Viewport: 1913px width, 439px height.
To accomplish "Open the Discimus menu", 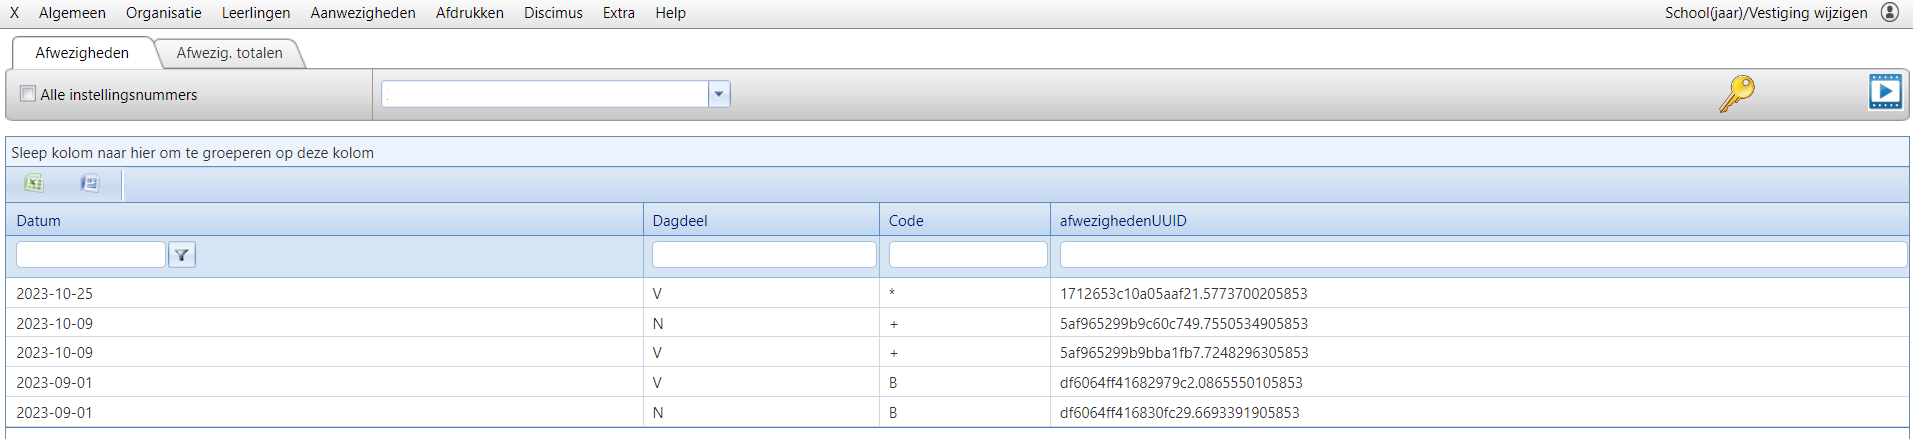I will (553, 13).
